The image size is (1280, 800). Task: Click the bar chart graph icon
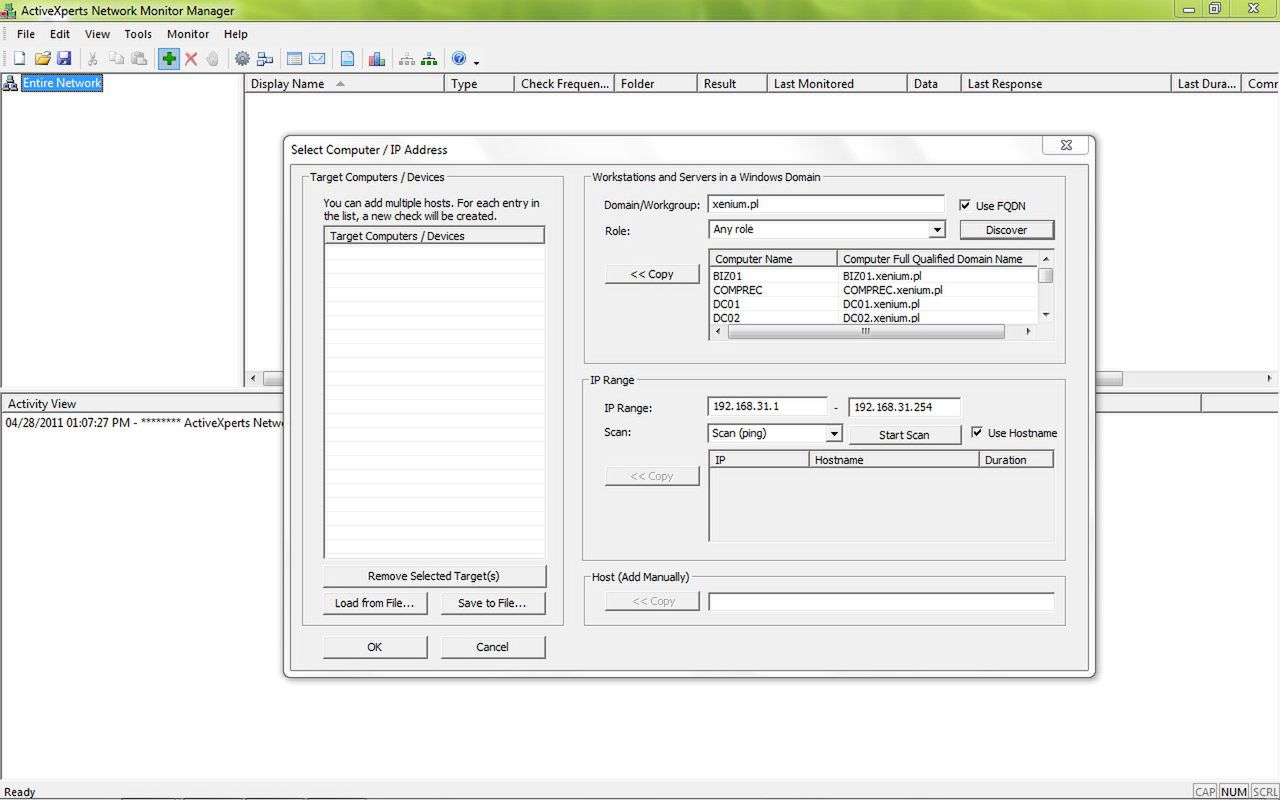click(x=377, y=59)
